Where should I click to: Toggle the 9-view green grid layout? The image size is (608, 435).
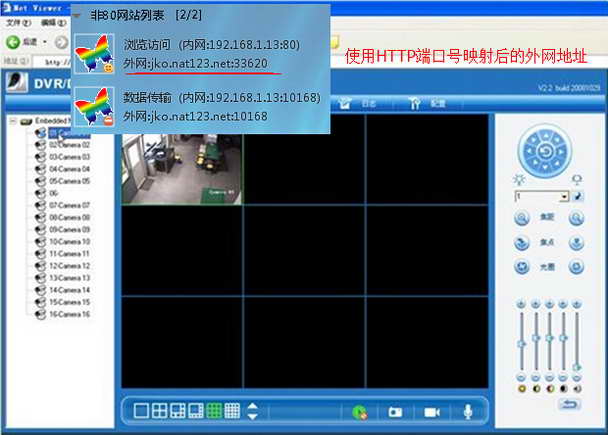click(214, 410)
